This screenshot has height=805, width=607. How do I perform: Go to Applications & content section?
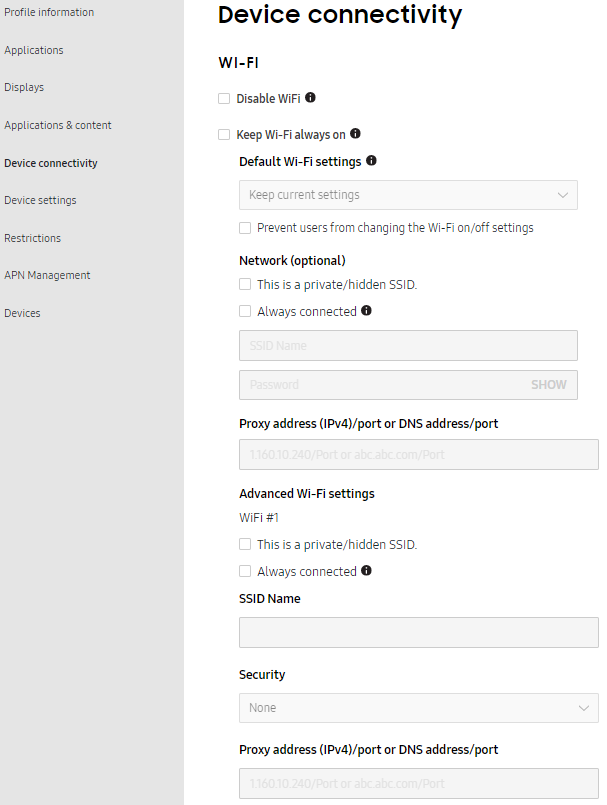58,125
